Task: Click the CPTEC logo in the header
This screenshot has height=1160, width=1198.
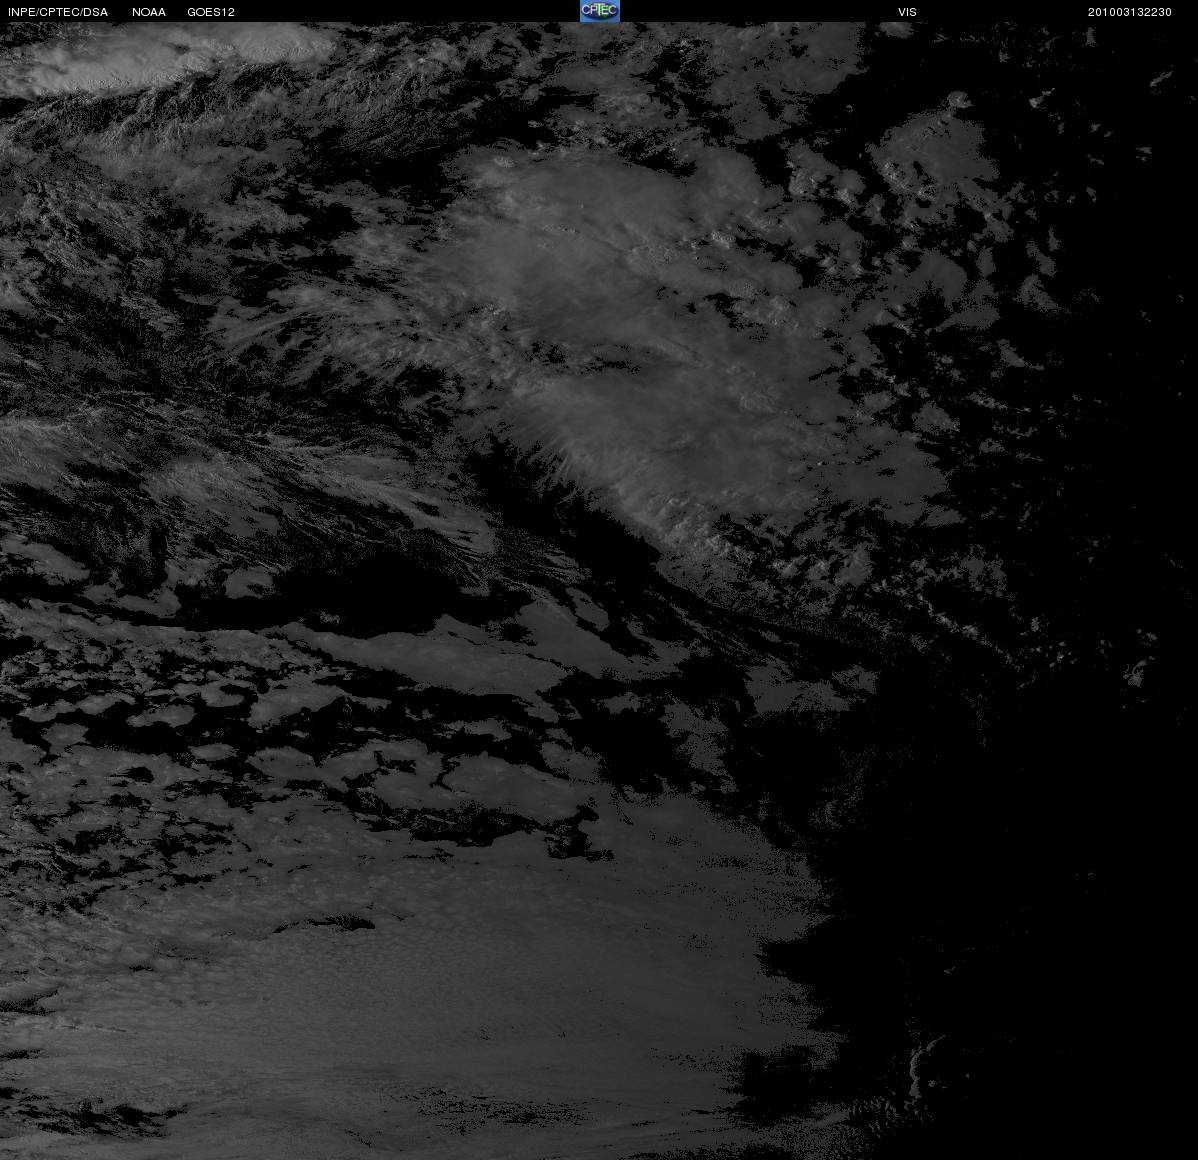Action: 599,11
